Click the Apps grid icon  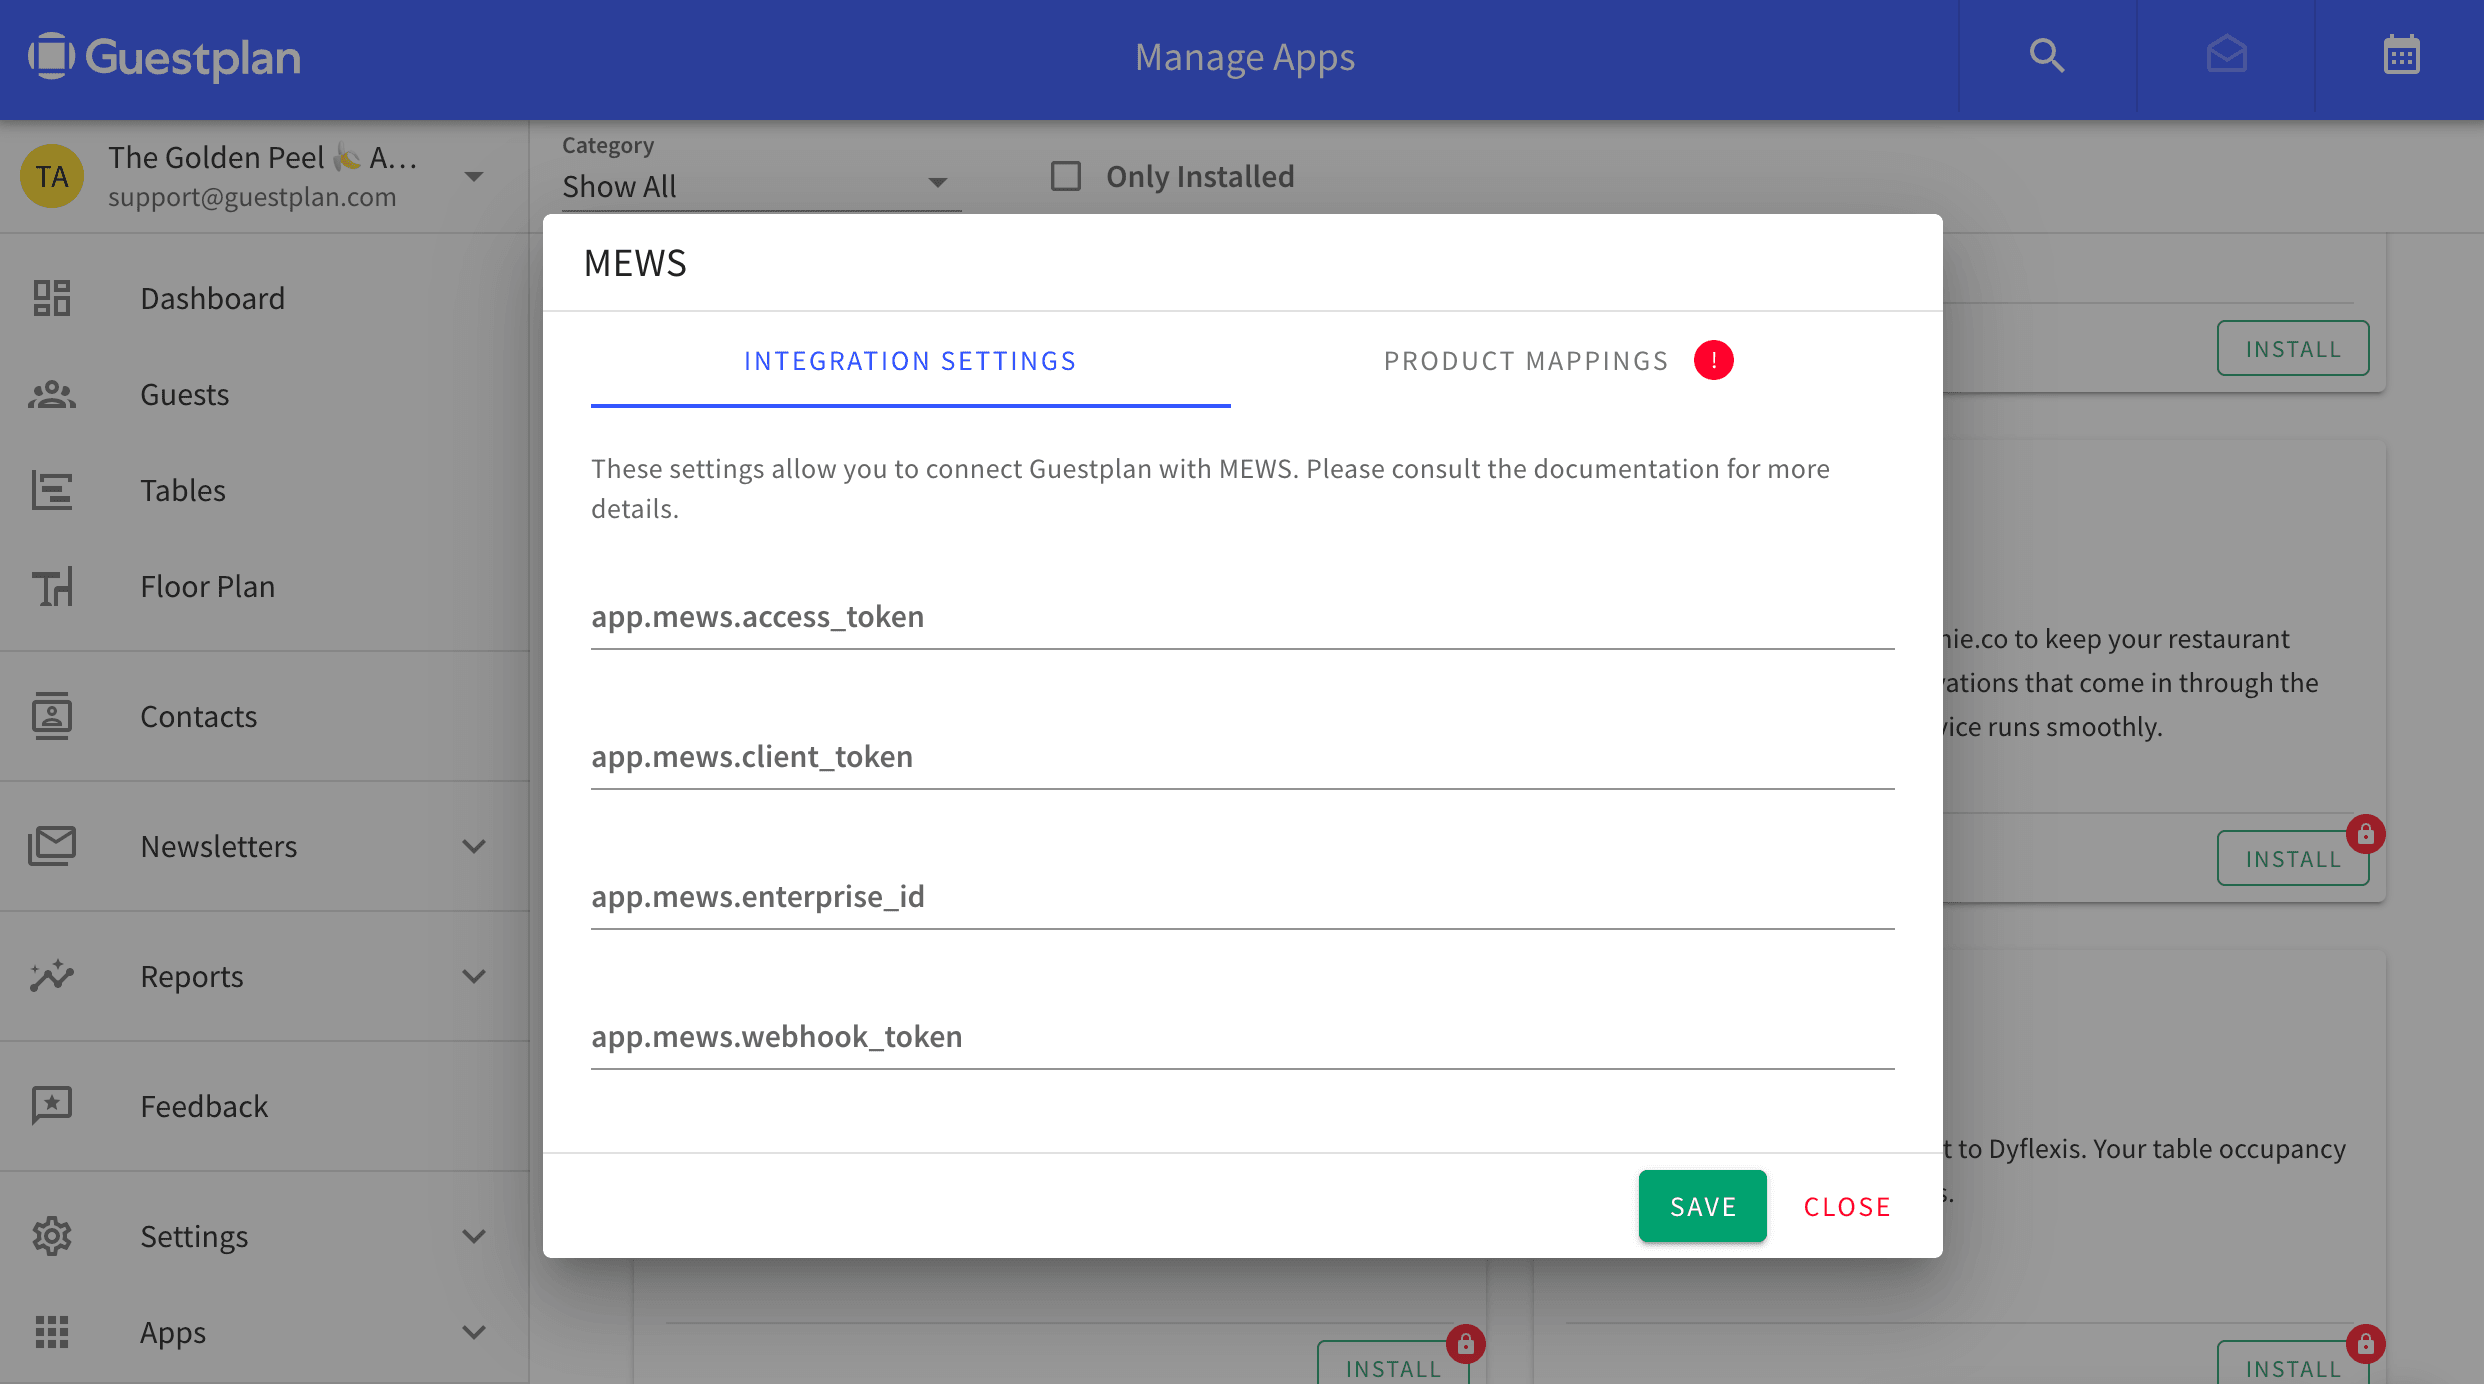pyautogui.click(x=52, y=1332)
